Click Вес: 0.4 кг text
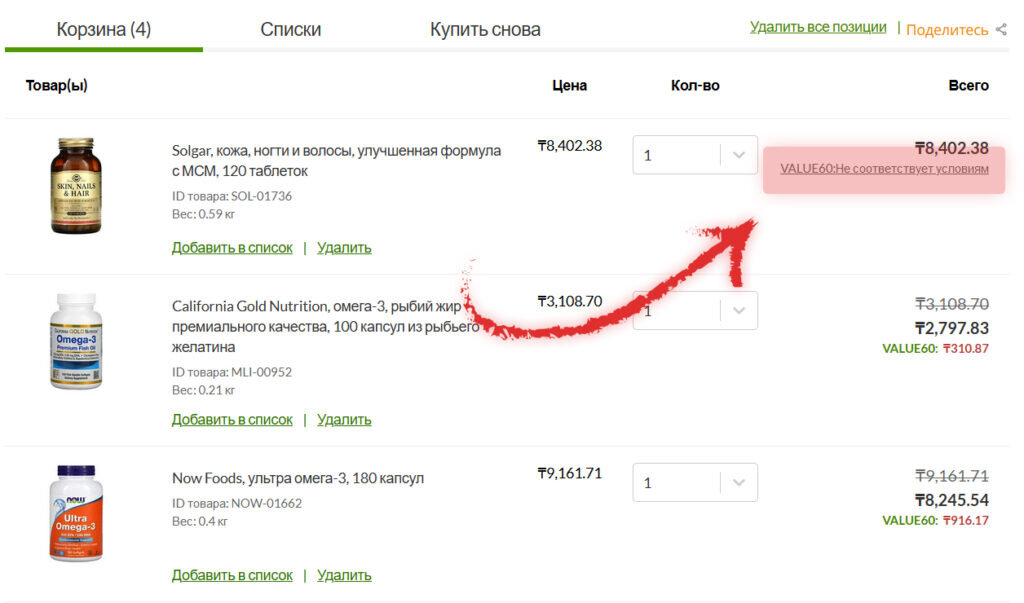This screenshot has height=603, width=1024. 200,521
